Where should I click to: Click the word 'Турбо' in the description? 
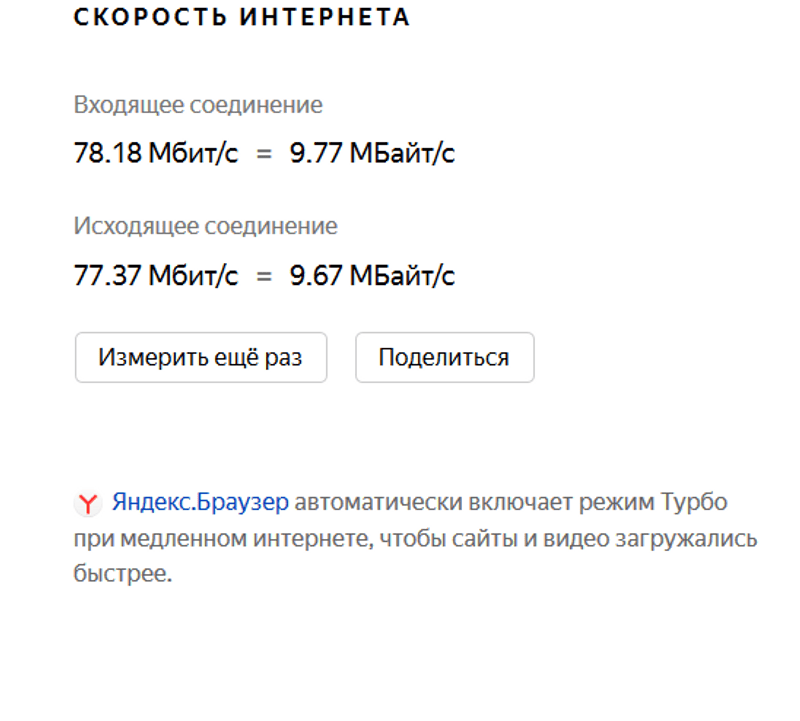[694, 502]
